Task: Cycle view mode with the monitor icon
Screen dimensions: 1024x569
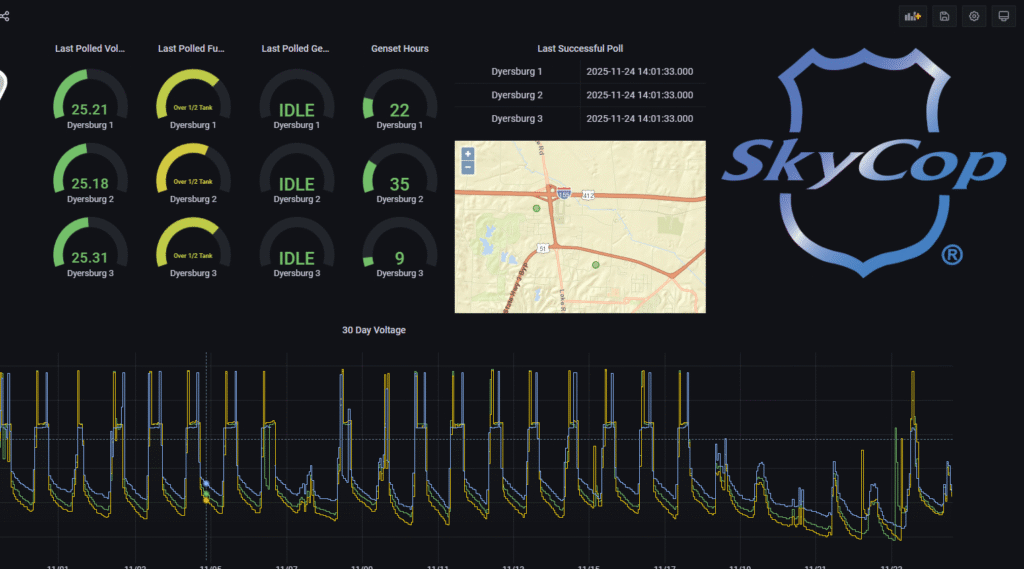Action: 1003,16
